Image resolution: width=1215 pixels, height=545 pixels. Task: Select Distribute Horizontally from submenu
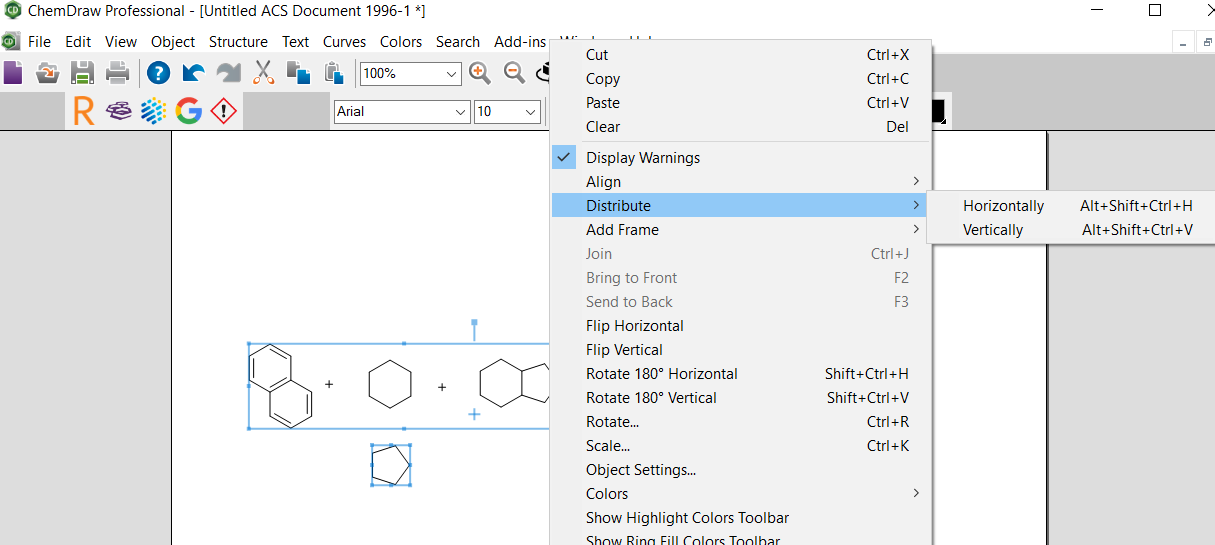(1003, 206)
